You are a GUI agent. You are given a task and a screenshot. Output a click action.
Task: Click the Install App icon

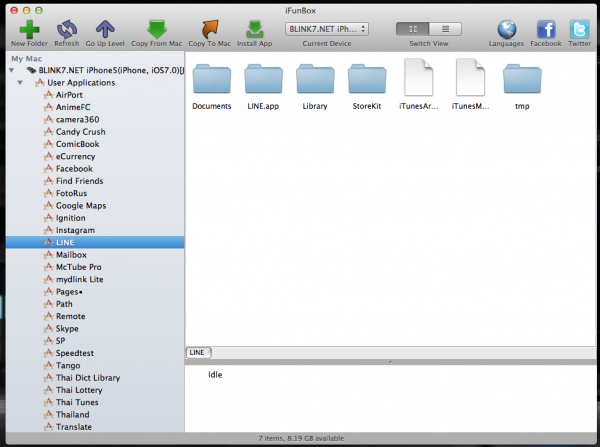point(254,29)
